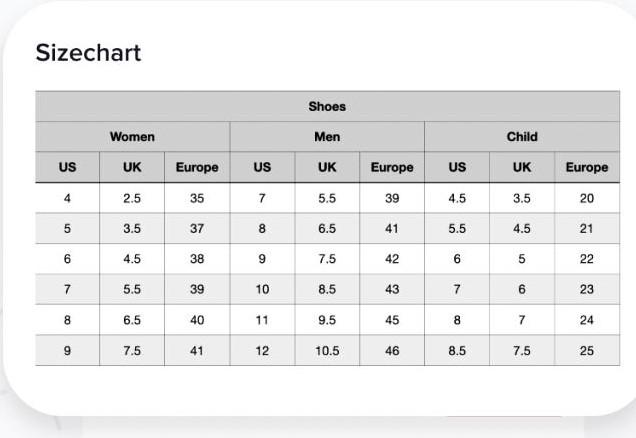636x438 pixels.
Task: Click the Europe header under Women
Action: tap(197, 167)
